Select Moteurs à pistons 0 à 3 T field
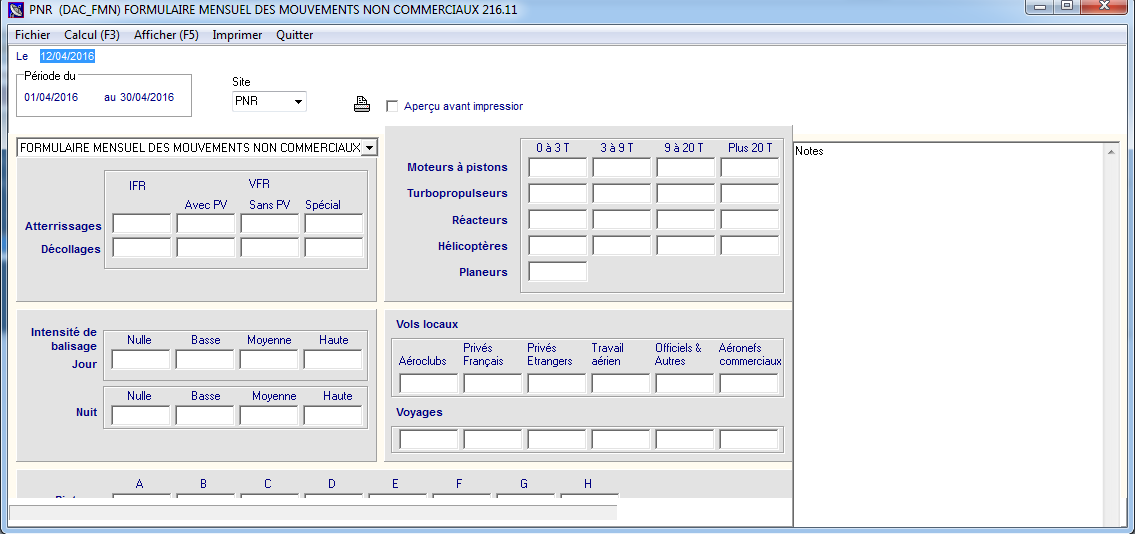1135x534 pixels. [x=557, y=167]
